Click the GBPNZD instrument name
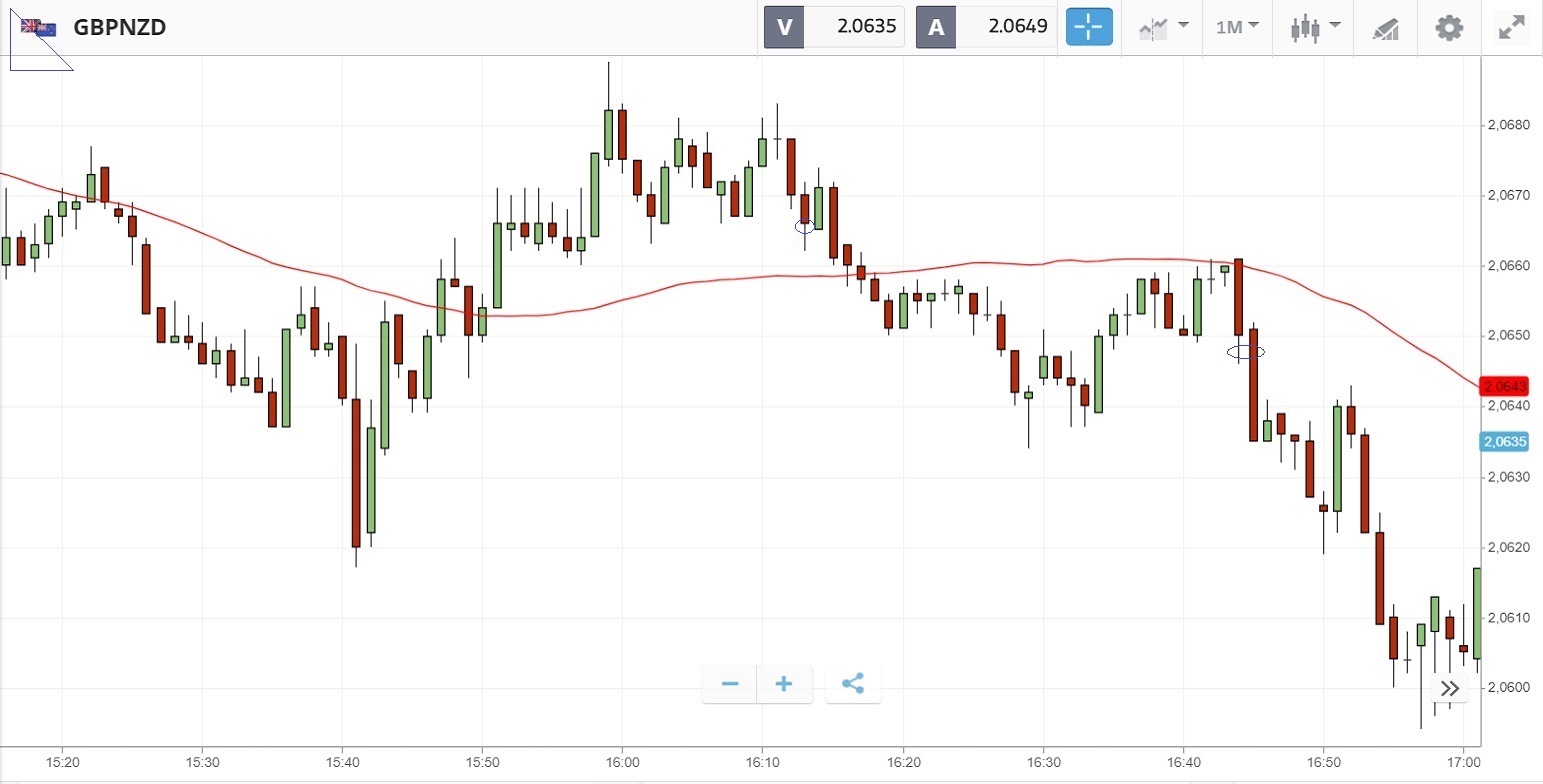Image resolution: width=1543 pixels, height=784 pixels. click(120, 27)
